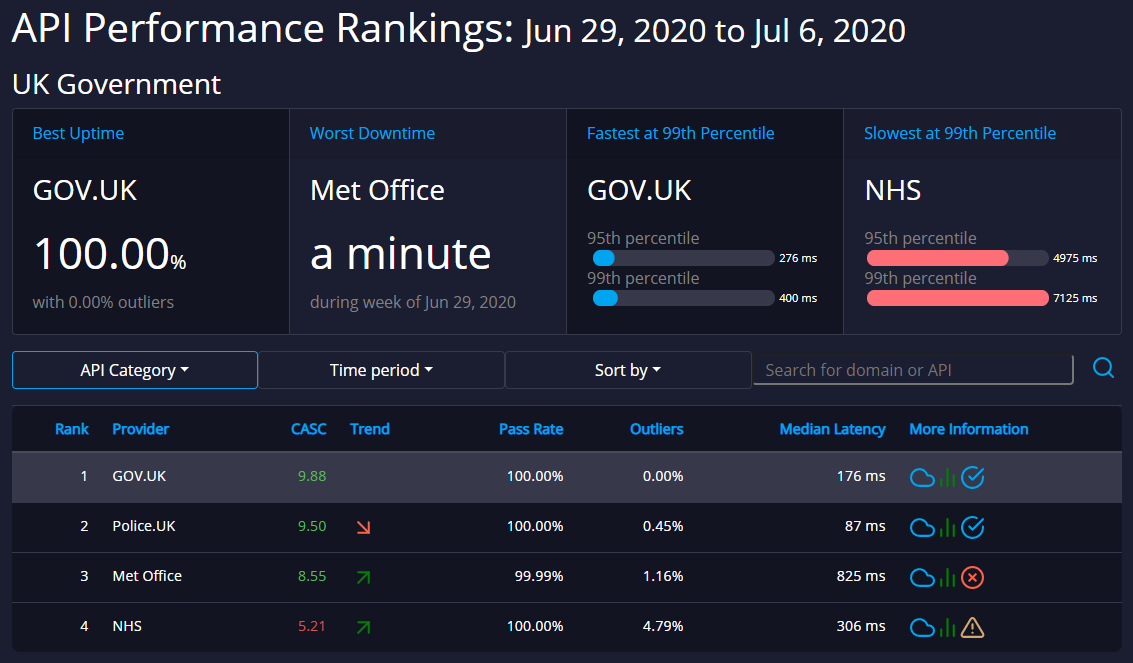Click the 100.00% uptime figure
1133x663 pixels.
click(110, 254)
